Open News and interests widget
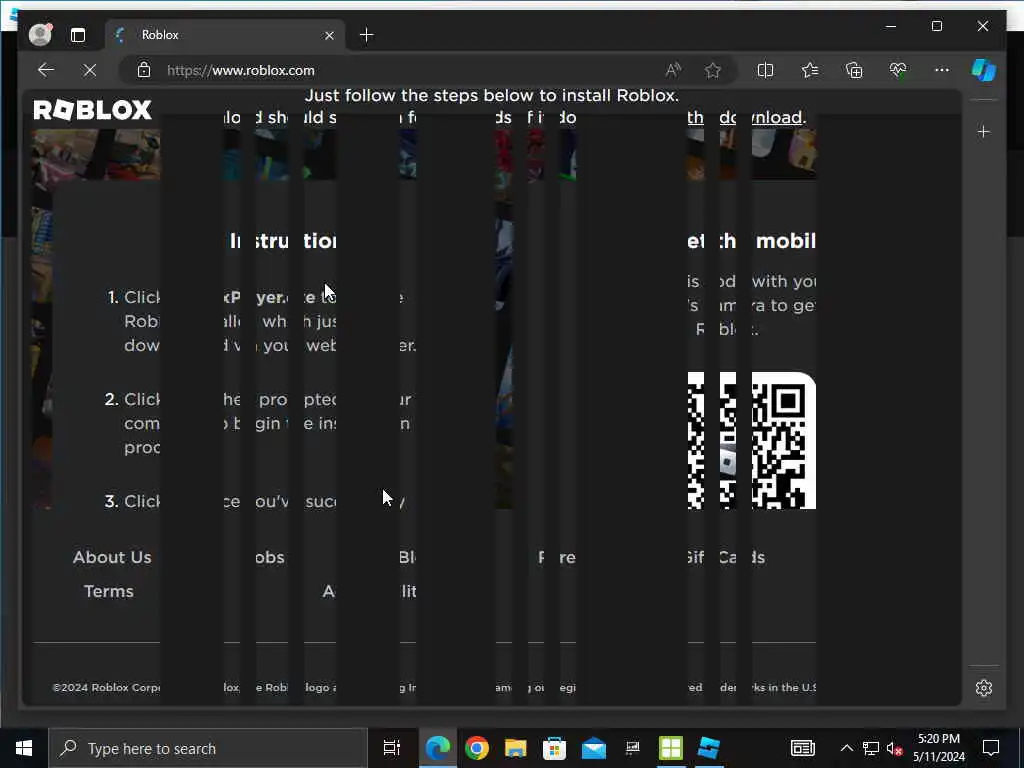1024x768 pixels. (803, 748)
